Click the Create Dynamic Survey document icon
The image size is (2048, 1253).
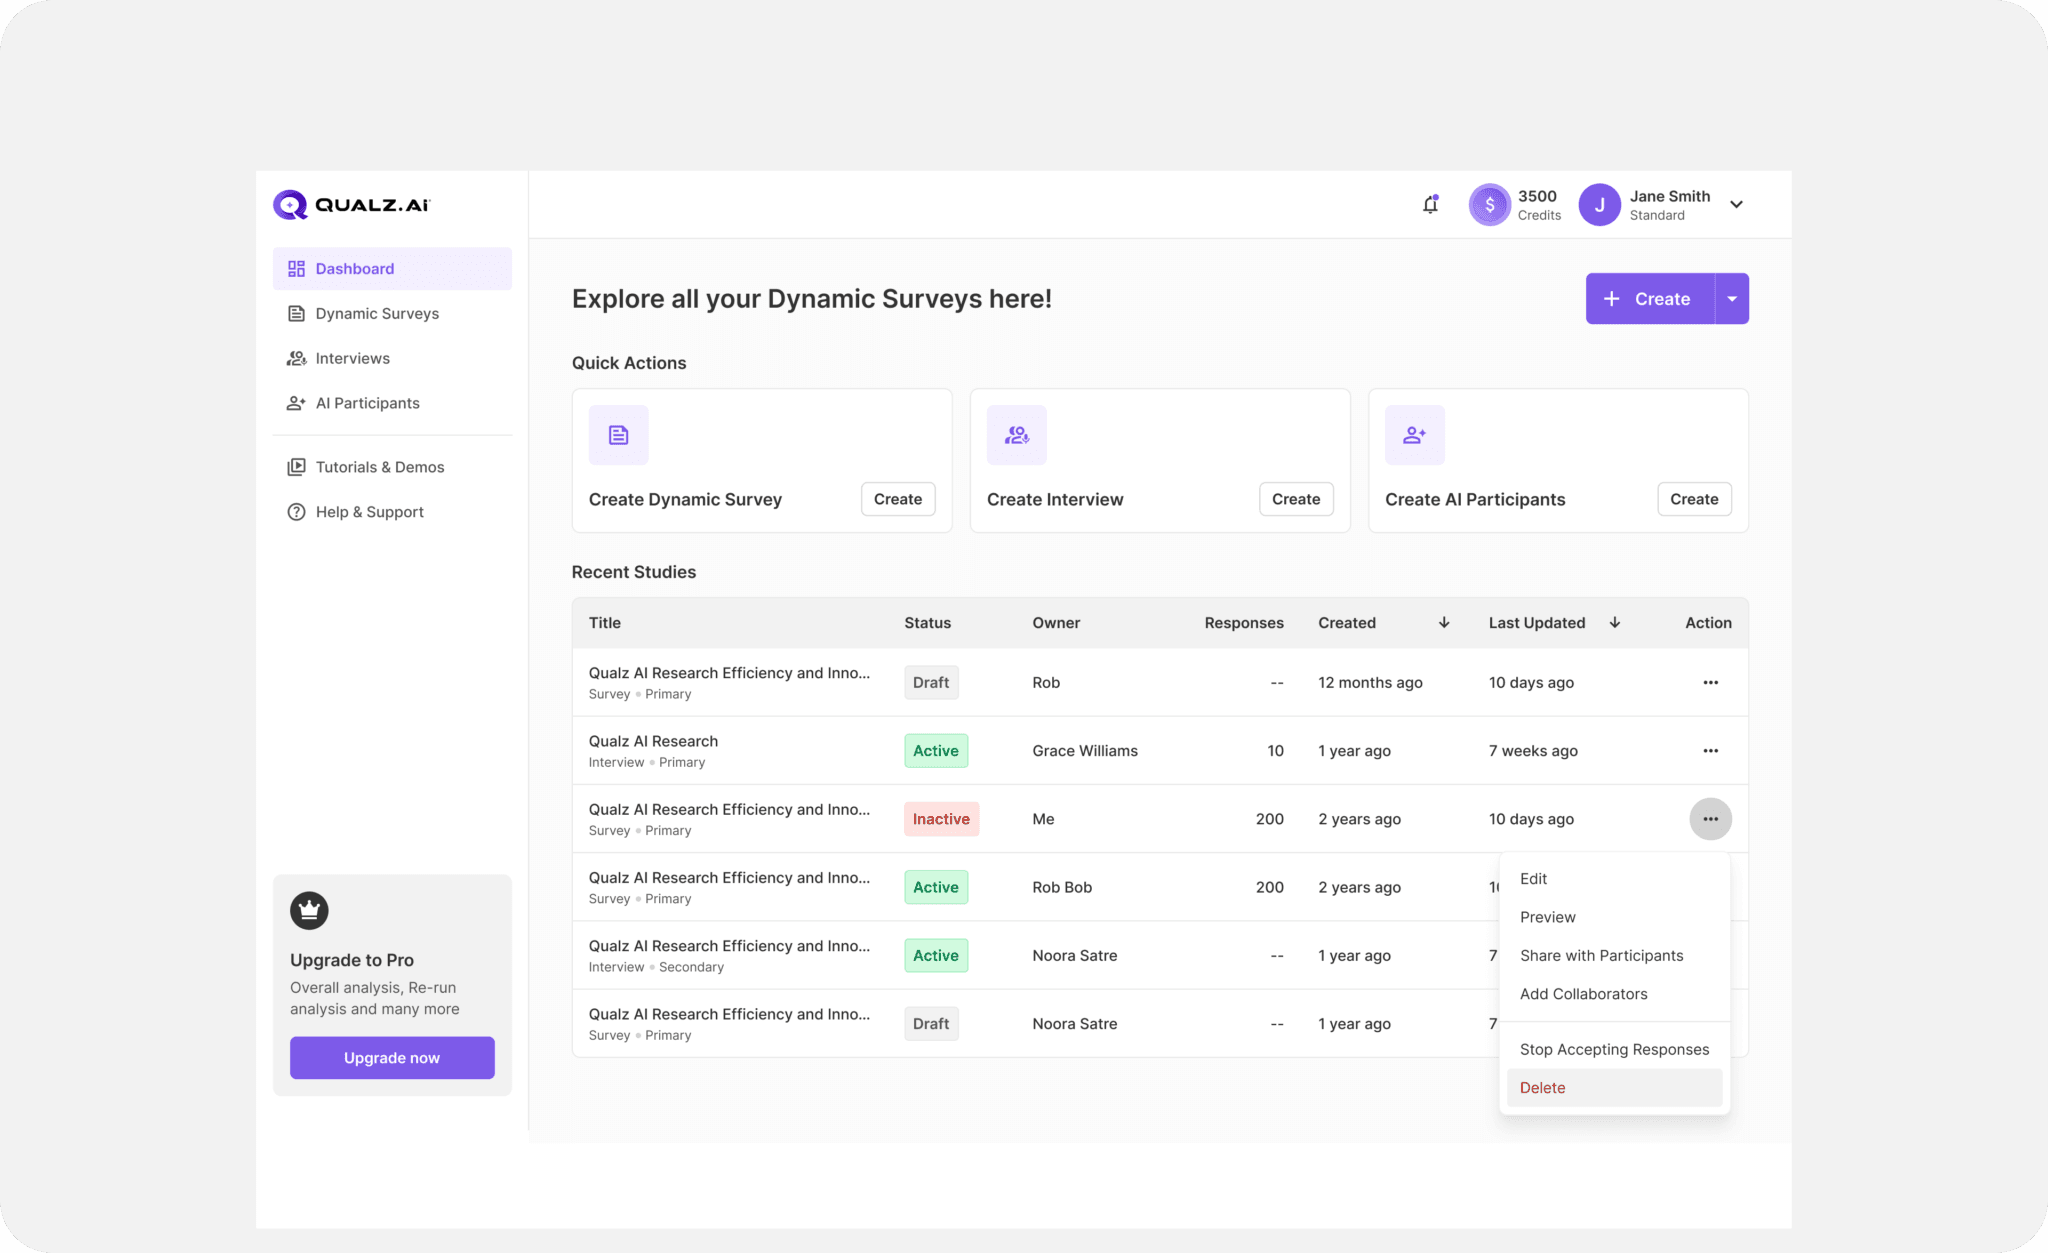[x=618, y=434]
